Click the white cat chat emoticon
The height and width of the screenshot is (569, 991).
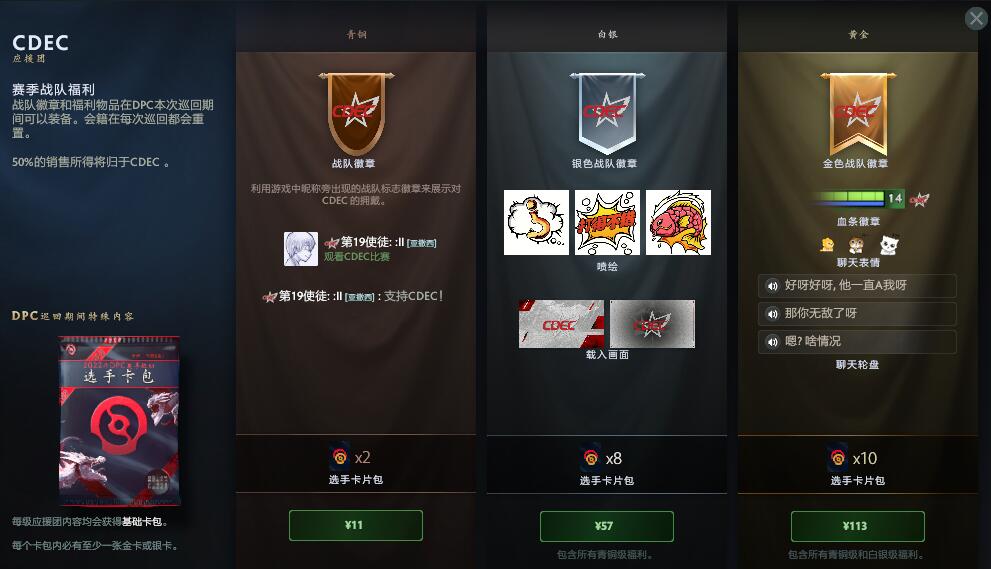coord(889,244)
